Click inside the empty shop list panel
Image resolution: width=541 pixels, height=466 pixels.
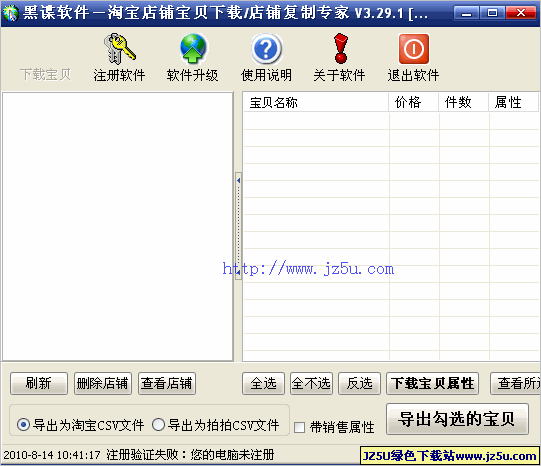point(118,226)
